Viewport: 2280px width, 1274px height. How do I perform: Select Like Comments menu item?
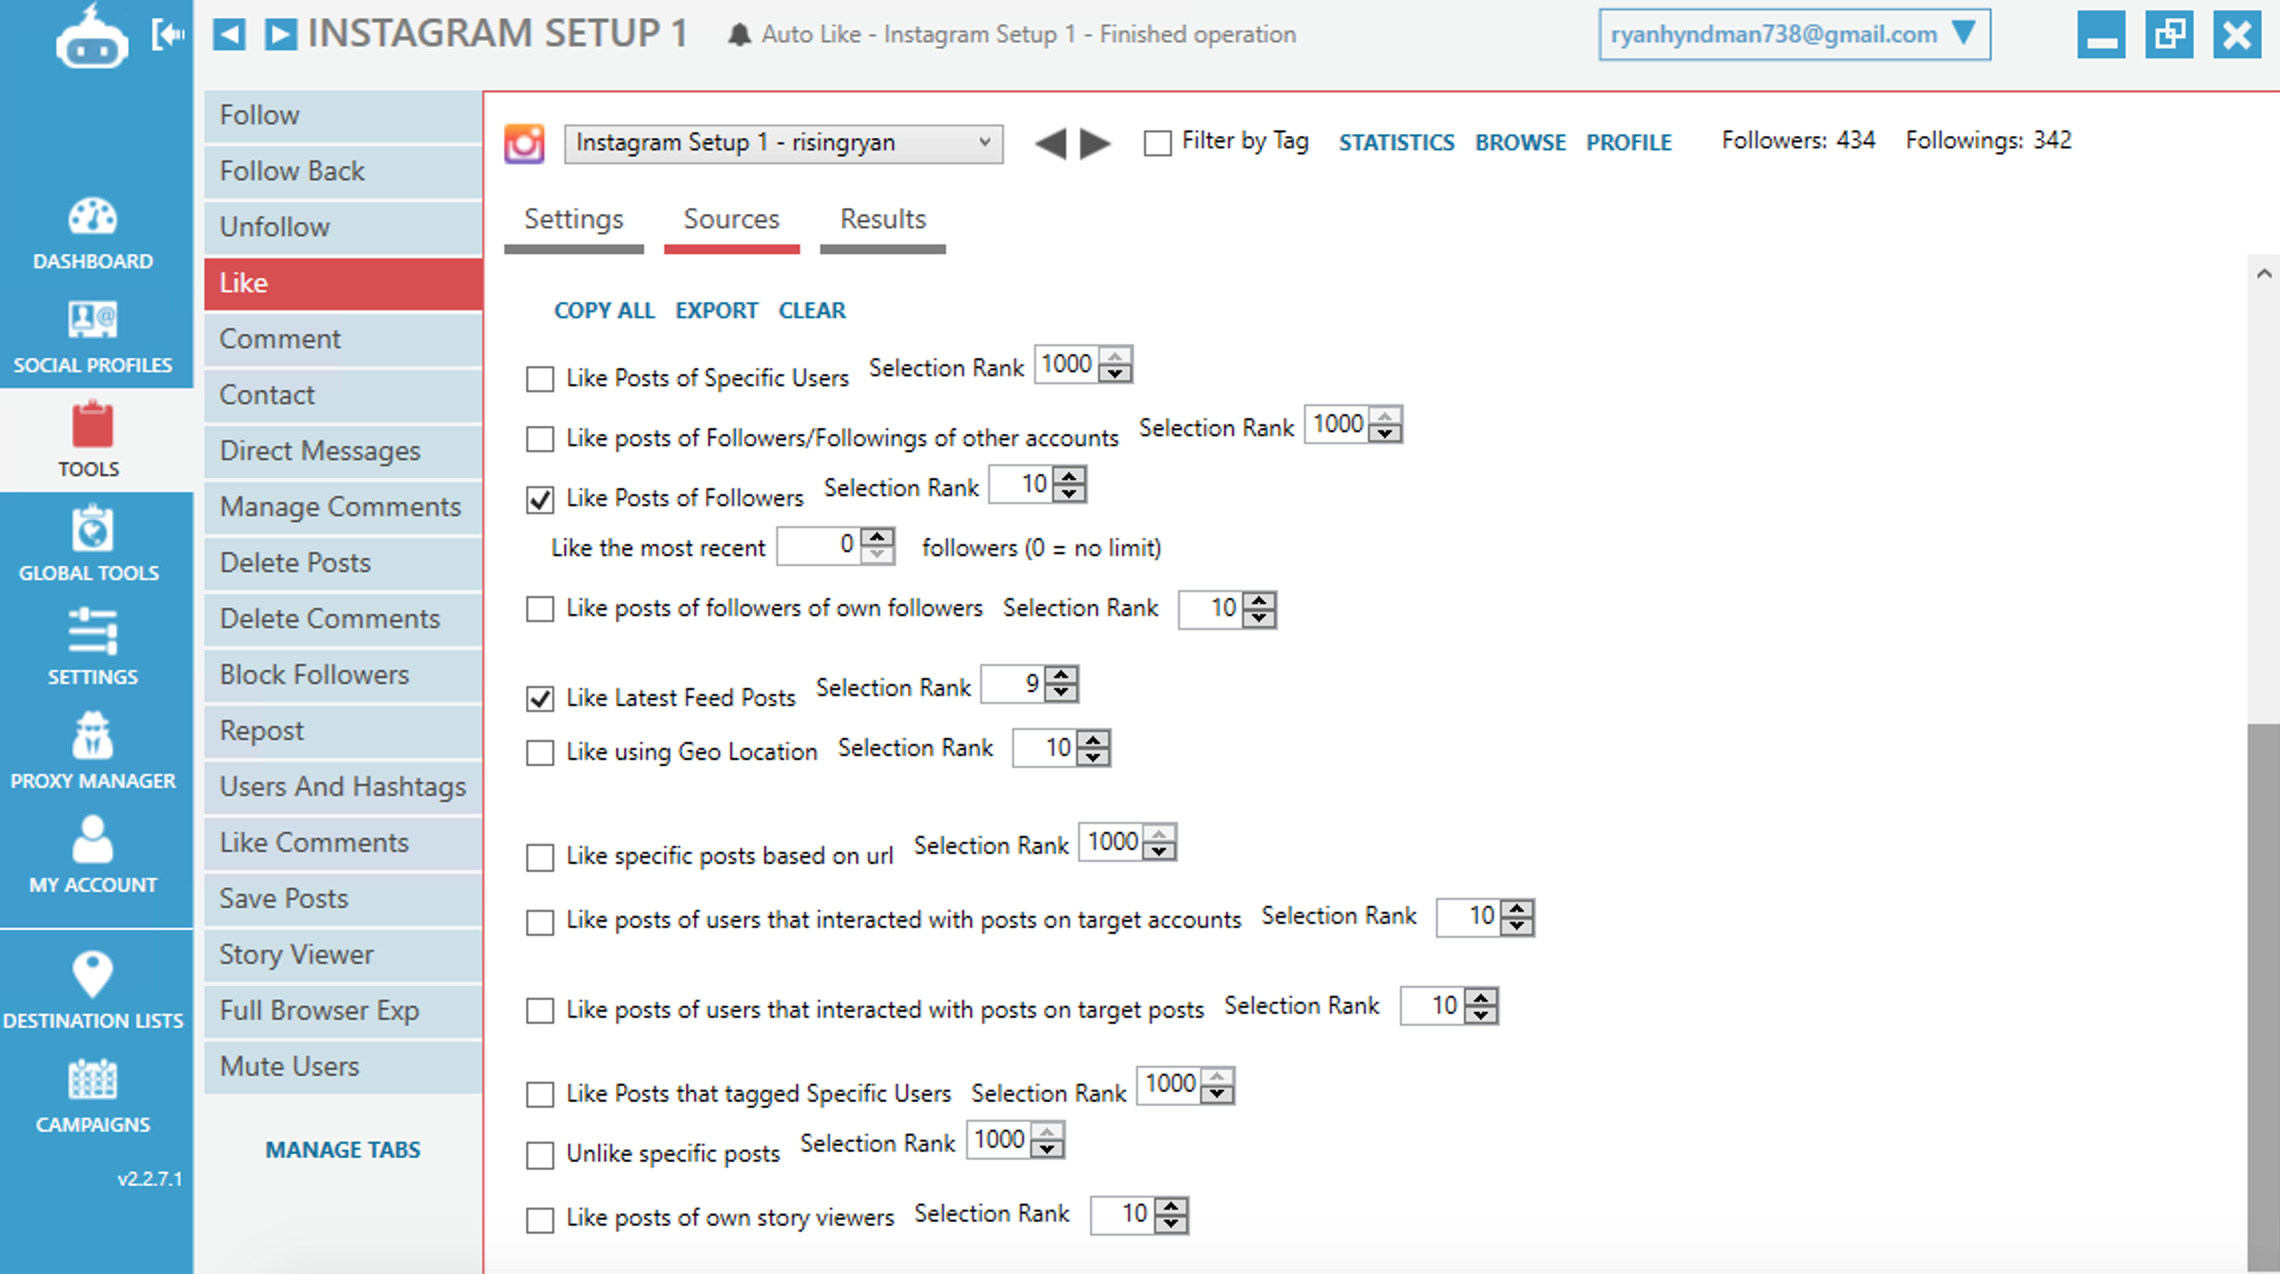343,843
